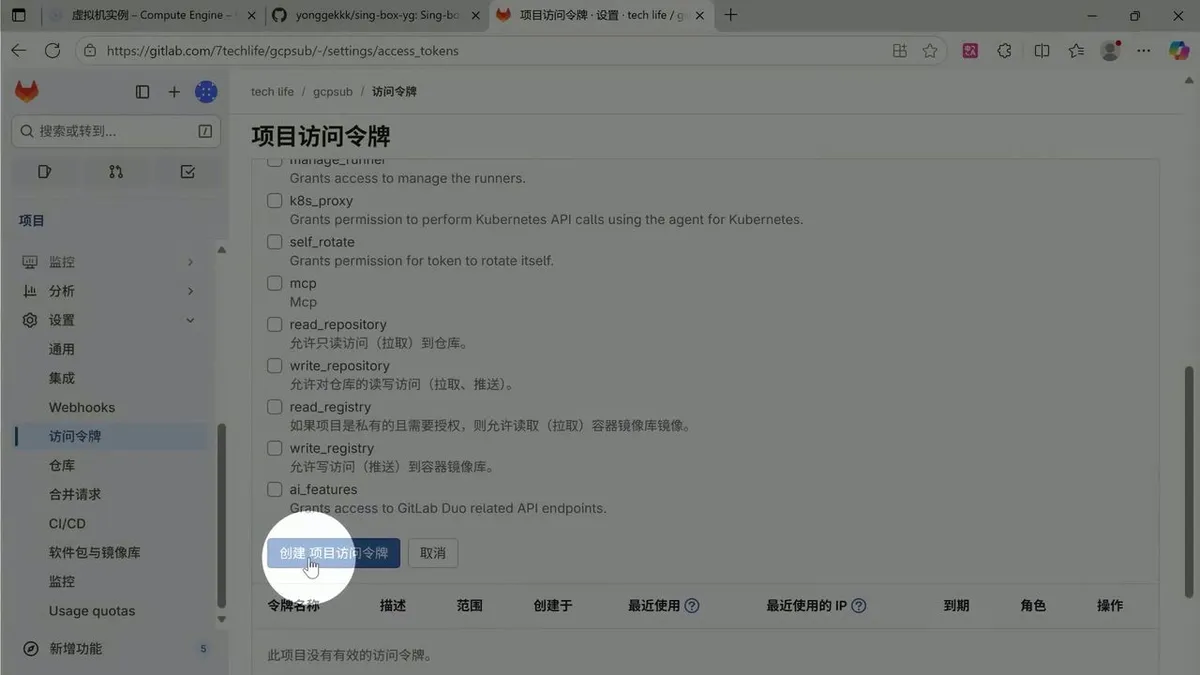Image resolution: width=1200 pixels, height=675 pixels.
Task: Open the to-do list checkmark icon
Action: [x=187, y=171]
